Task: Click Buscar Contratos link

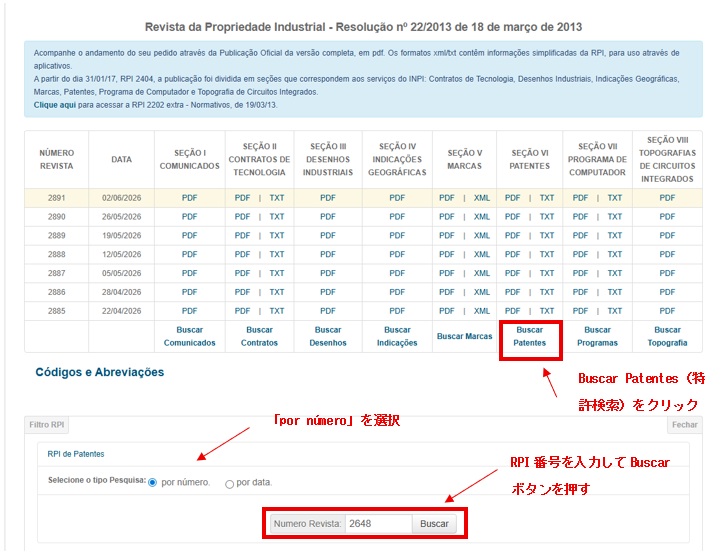Action: pyautogui.click(x=259, y=336)
